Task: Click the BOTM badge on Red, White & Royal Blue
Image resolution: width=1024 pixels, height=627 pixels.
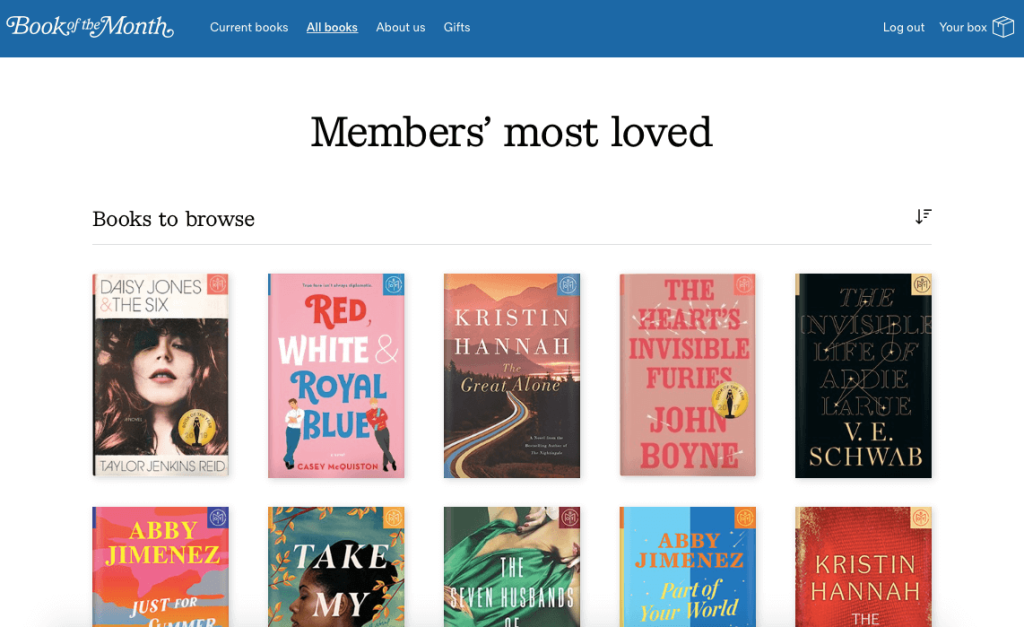Action: click(395, 285)
